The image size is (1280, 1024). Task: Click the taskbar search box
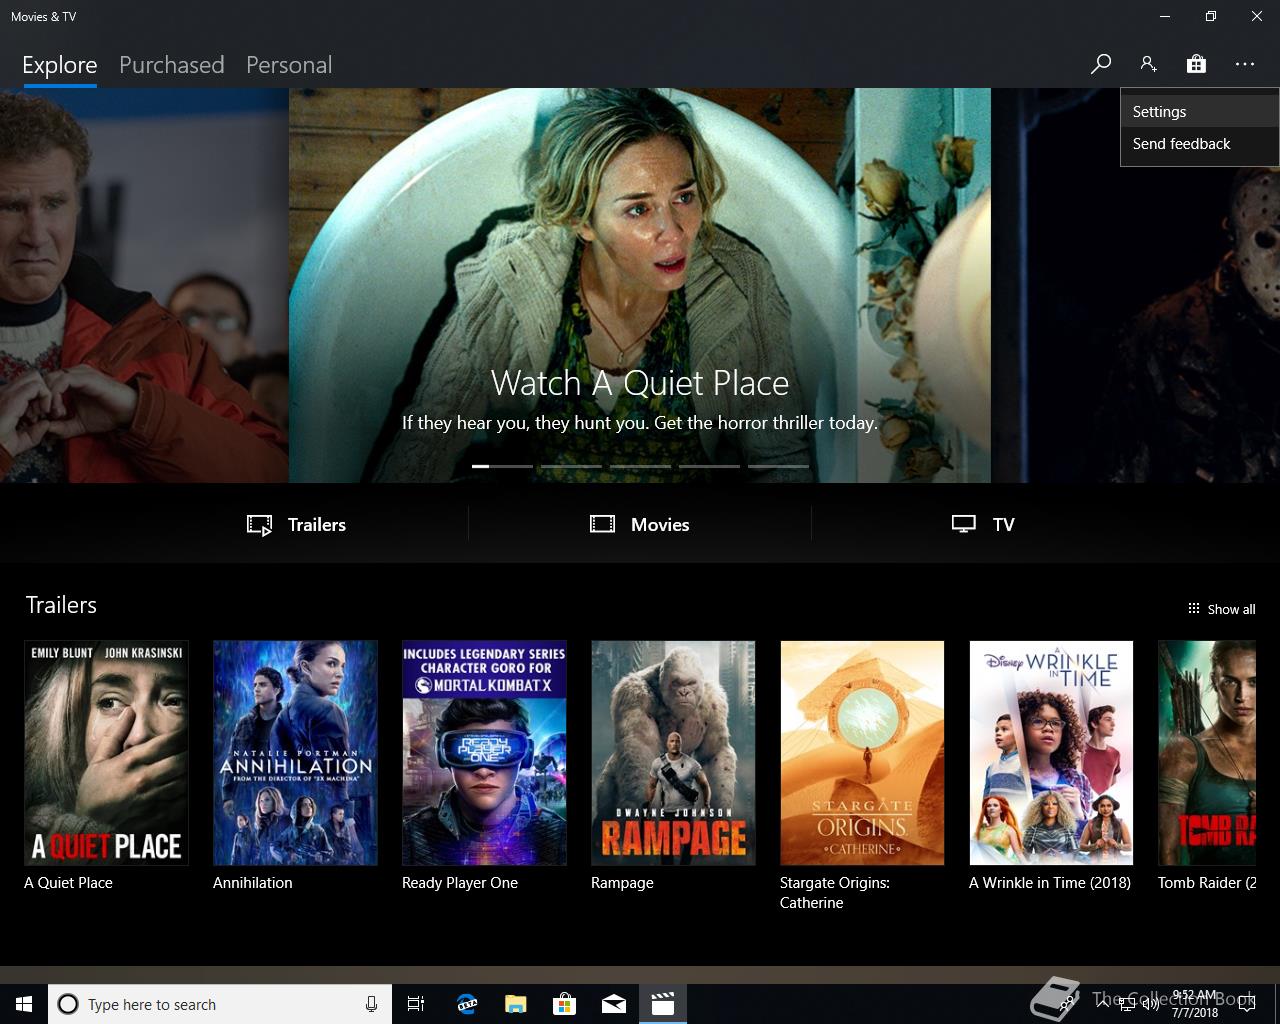[220, 1004]
